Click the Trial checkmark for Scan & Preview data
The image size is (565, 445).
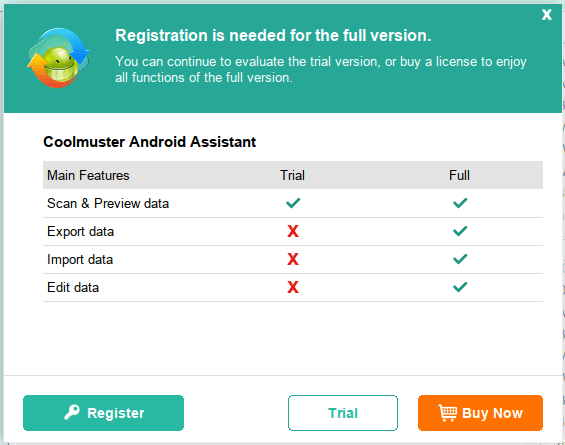click(293, 203)
